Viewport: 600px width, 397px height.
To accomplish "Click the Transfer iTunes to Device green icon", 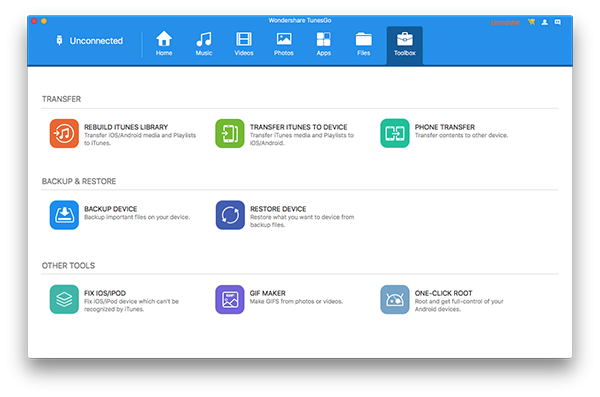I will point(230,133).
